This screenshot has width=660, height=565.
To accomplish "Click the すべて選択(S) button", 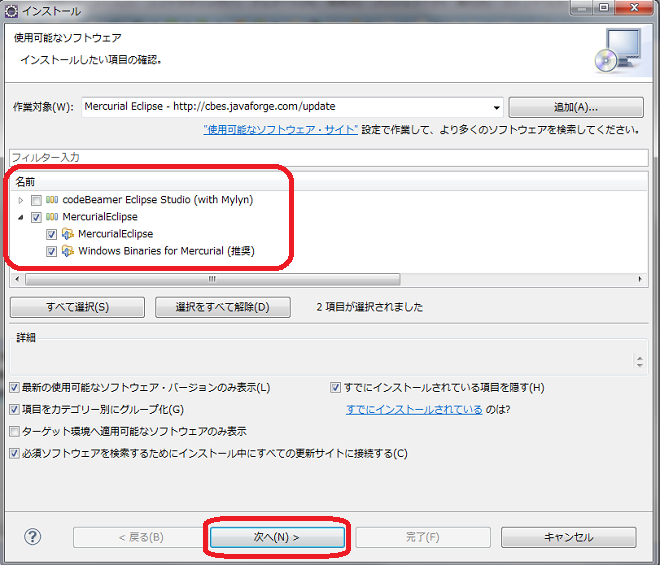I will (77, 307).
